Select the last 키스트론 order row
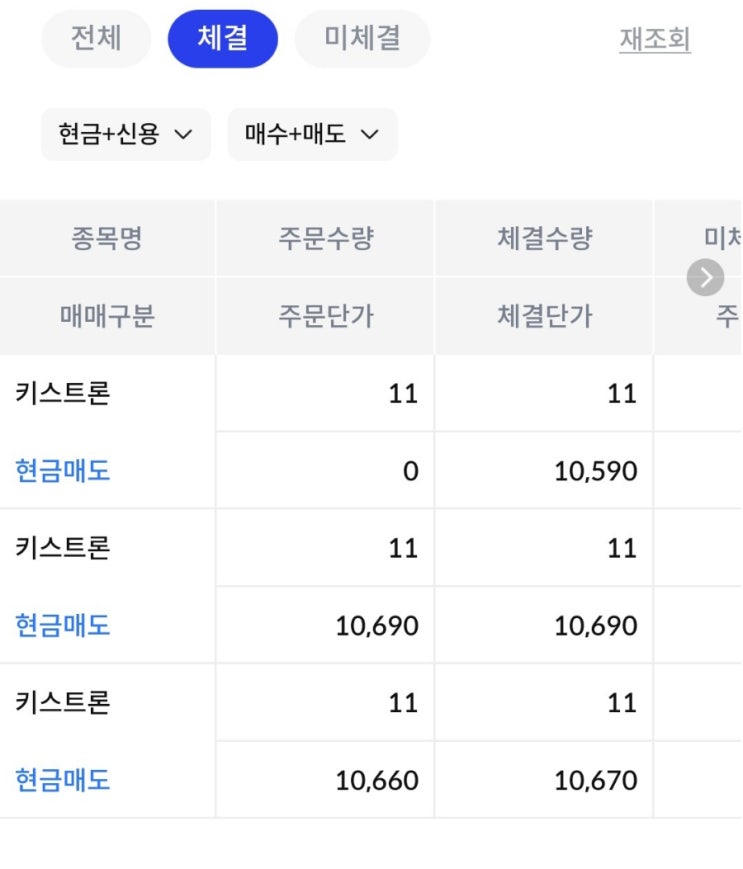Viewport: 743px width, 869px height. (x=62, y=703)
